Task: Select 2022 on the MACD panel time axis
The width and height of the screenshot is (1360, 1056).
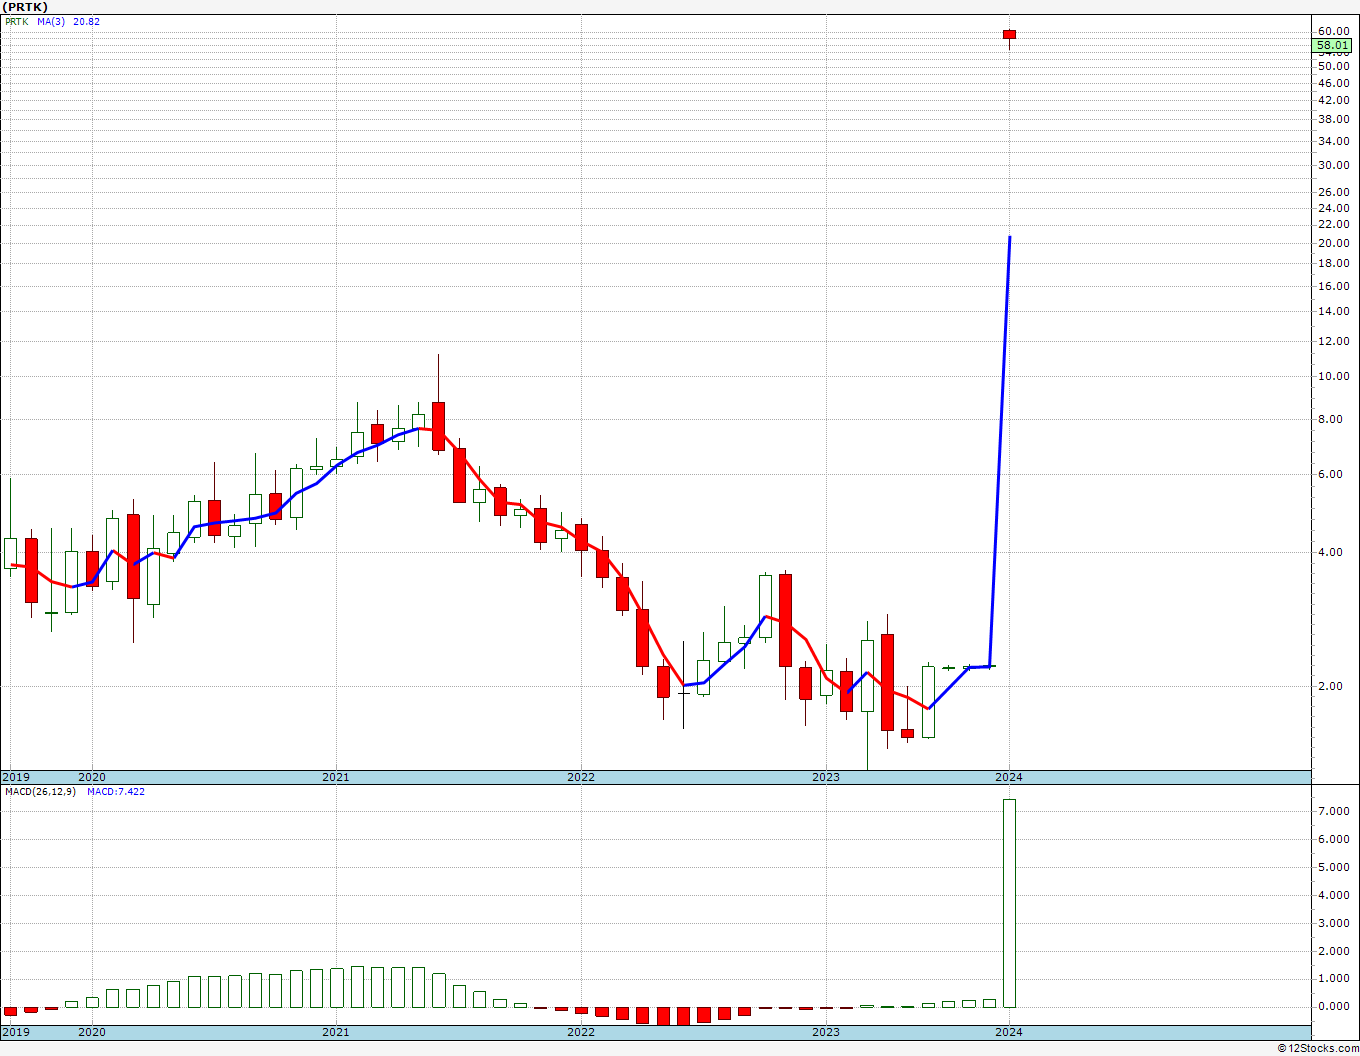Action: pos(581,1032)
